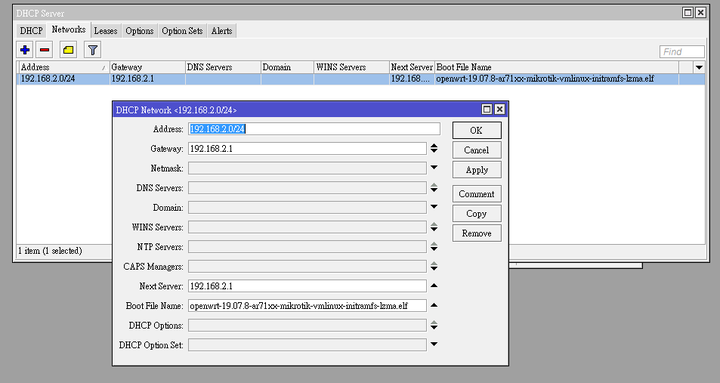Open the Leases tab
720x383 pixels.
coord(106,31)
